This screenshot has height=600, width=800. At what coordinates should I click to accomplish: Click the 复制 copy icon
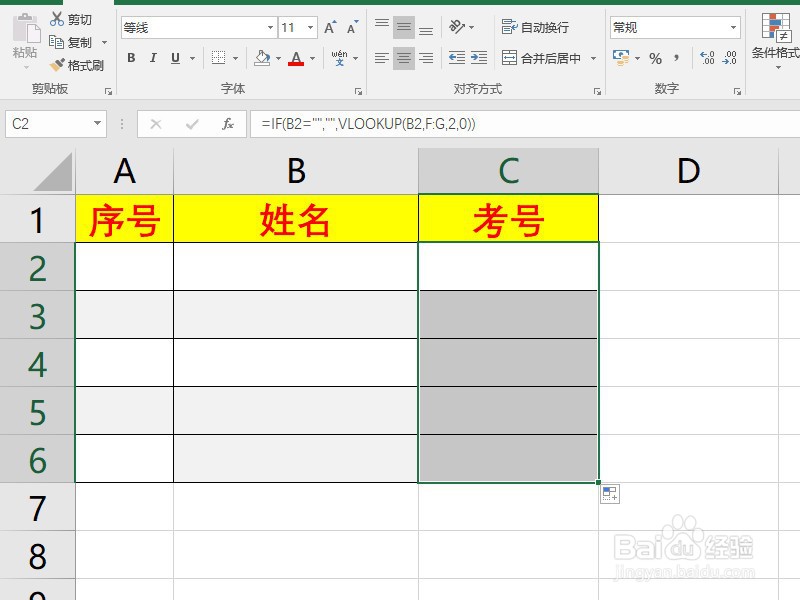[x=56, y=42]
